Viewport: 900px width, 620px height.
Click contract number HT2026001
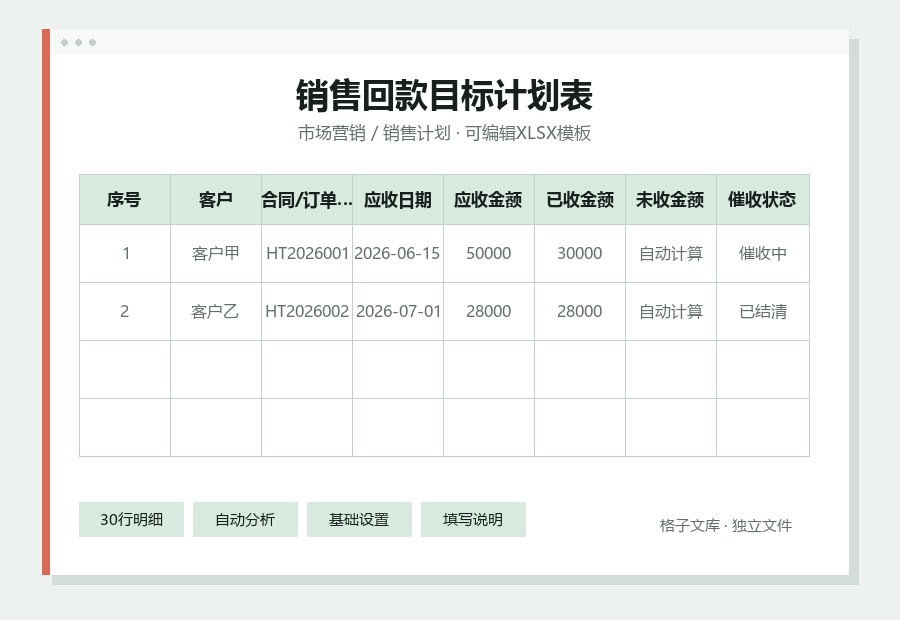tap(307, 253)
